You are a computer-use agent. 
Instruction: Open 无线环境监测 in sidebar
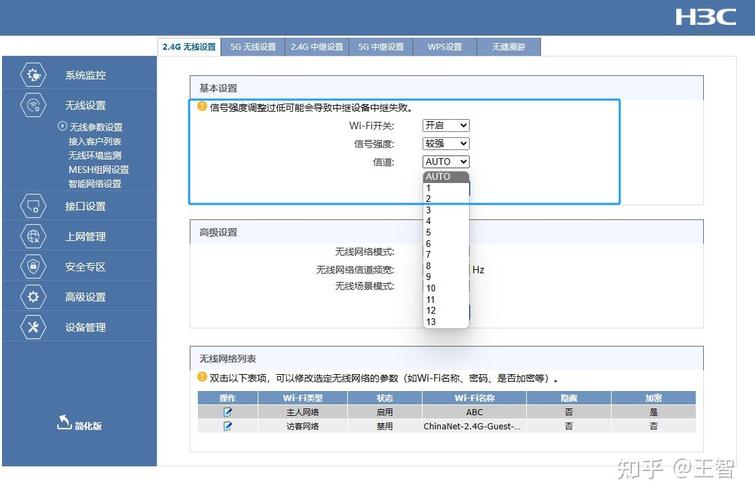point(95,155)
